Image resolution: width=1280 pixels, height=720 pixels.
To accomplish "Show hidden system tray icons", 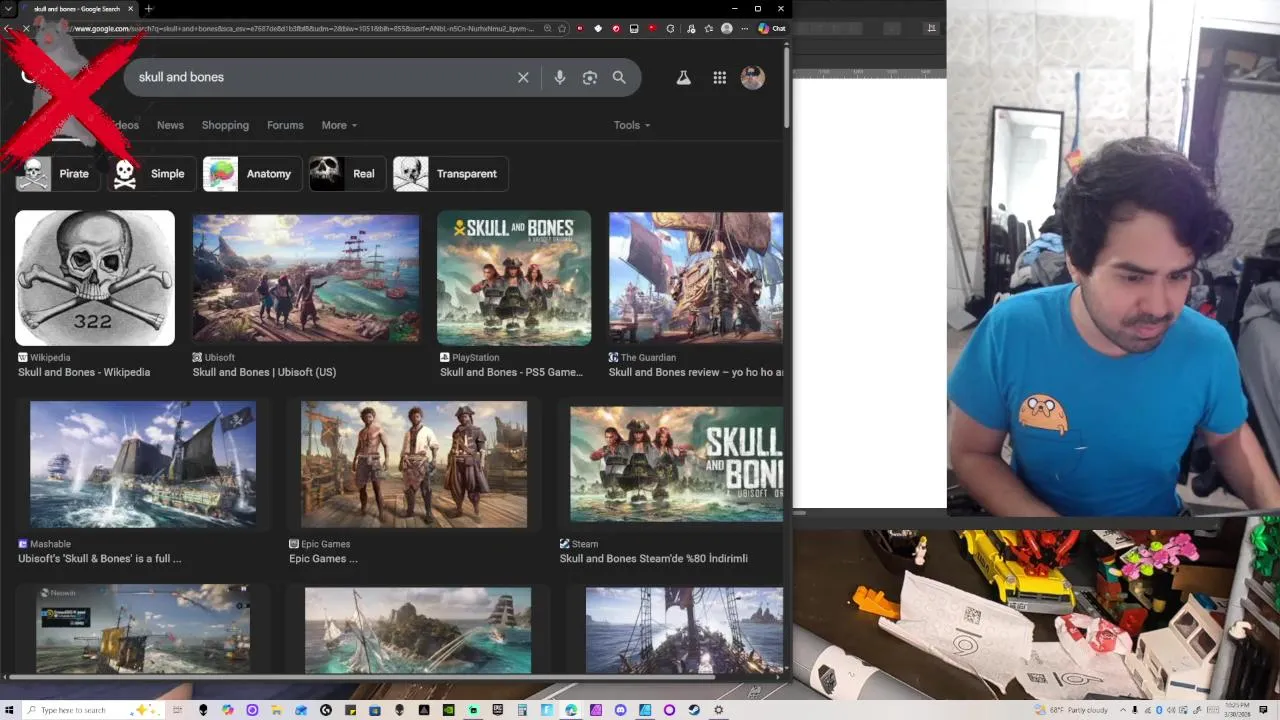I will (x=1123, y=710).
